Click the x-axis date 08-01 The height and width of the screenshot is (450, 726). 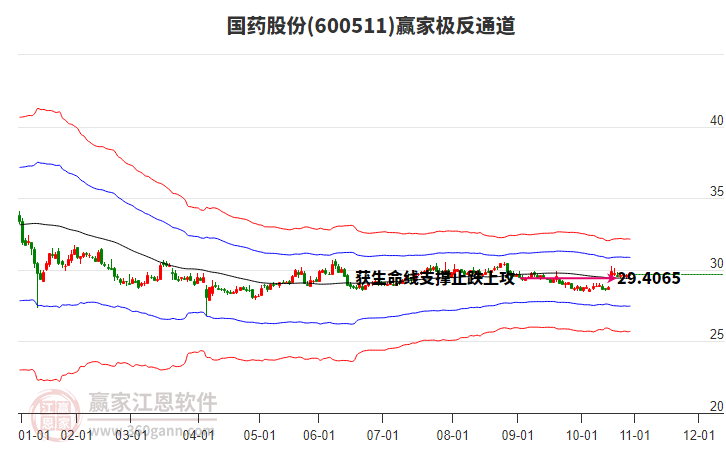pos(452,436)
